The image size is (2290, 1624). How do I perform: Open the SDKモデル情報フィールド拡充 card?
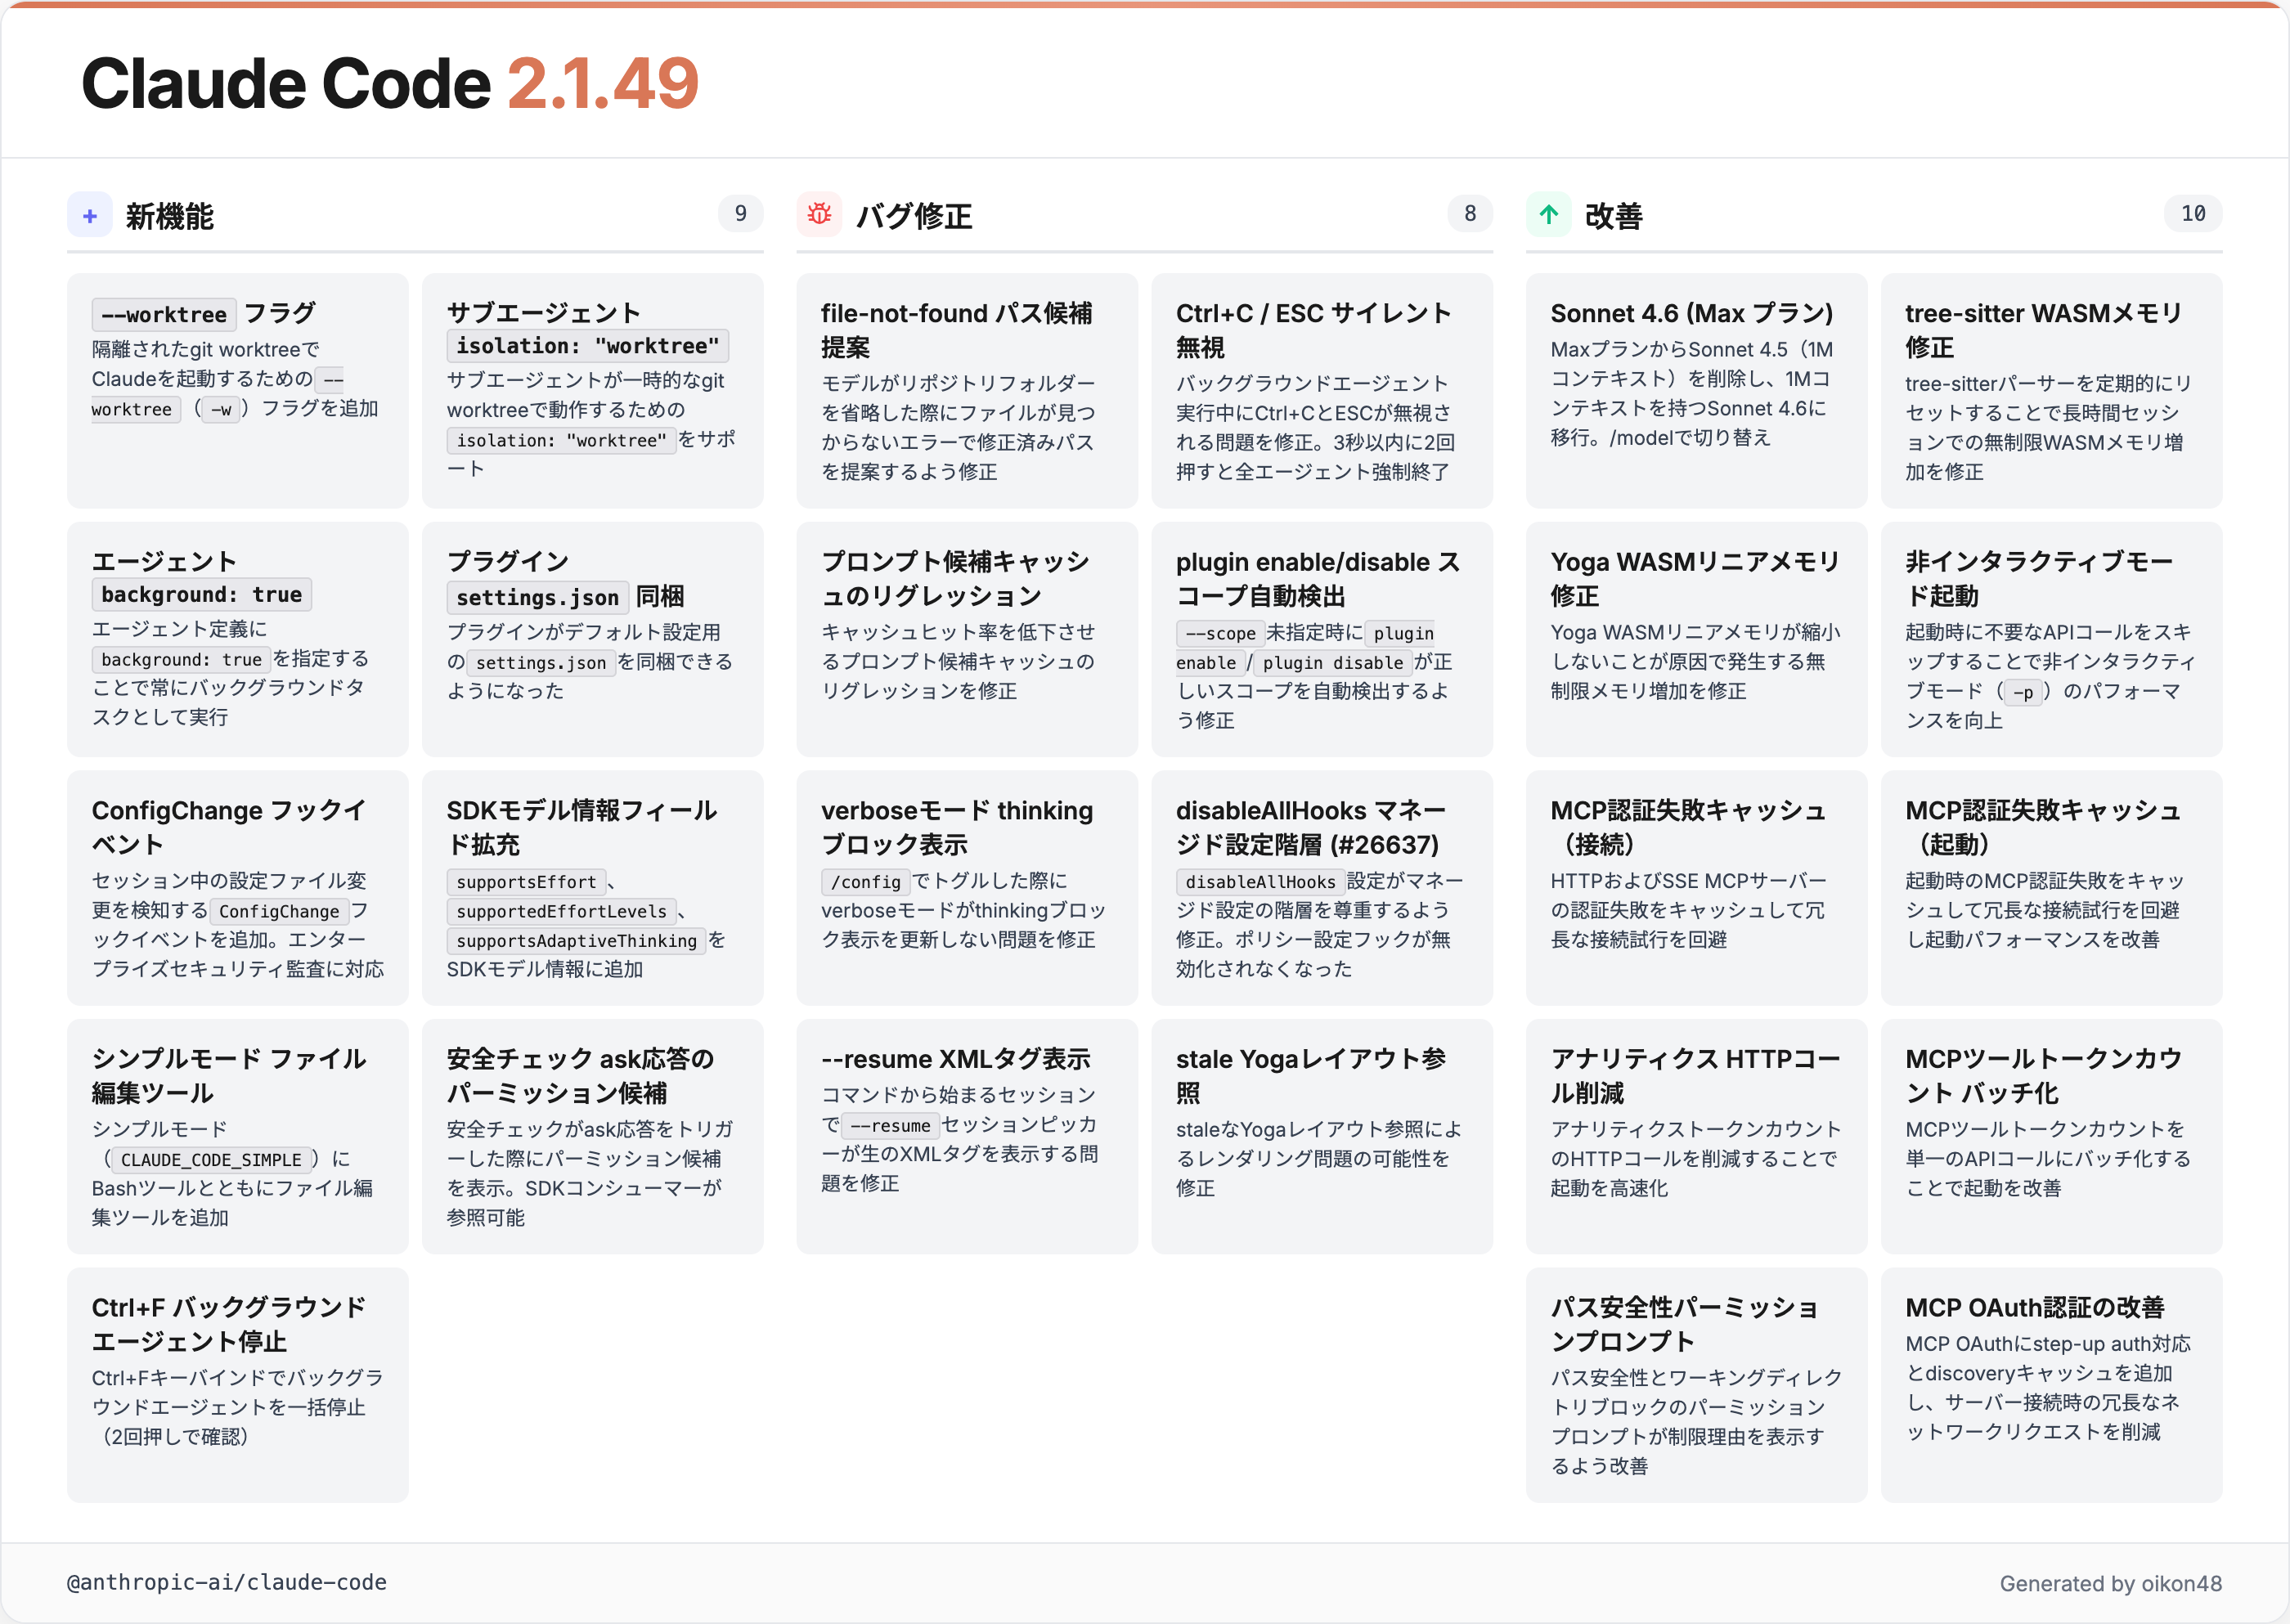coord(592,888)
